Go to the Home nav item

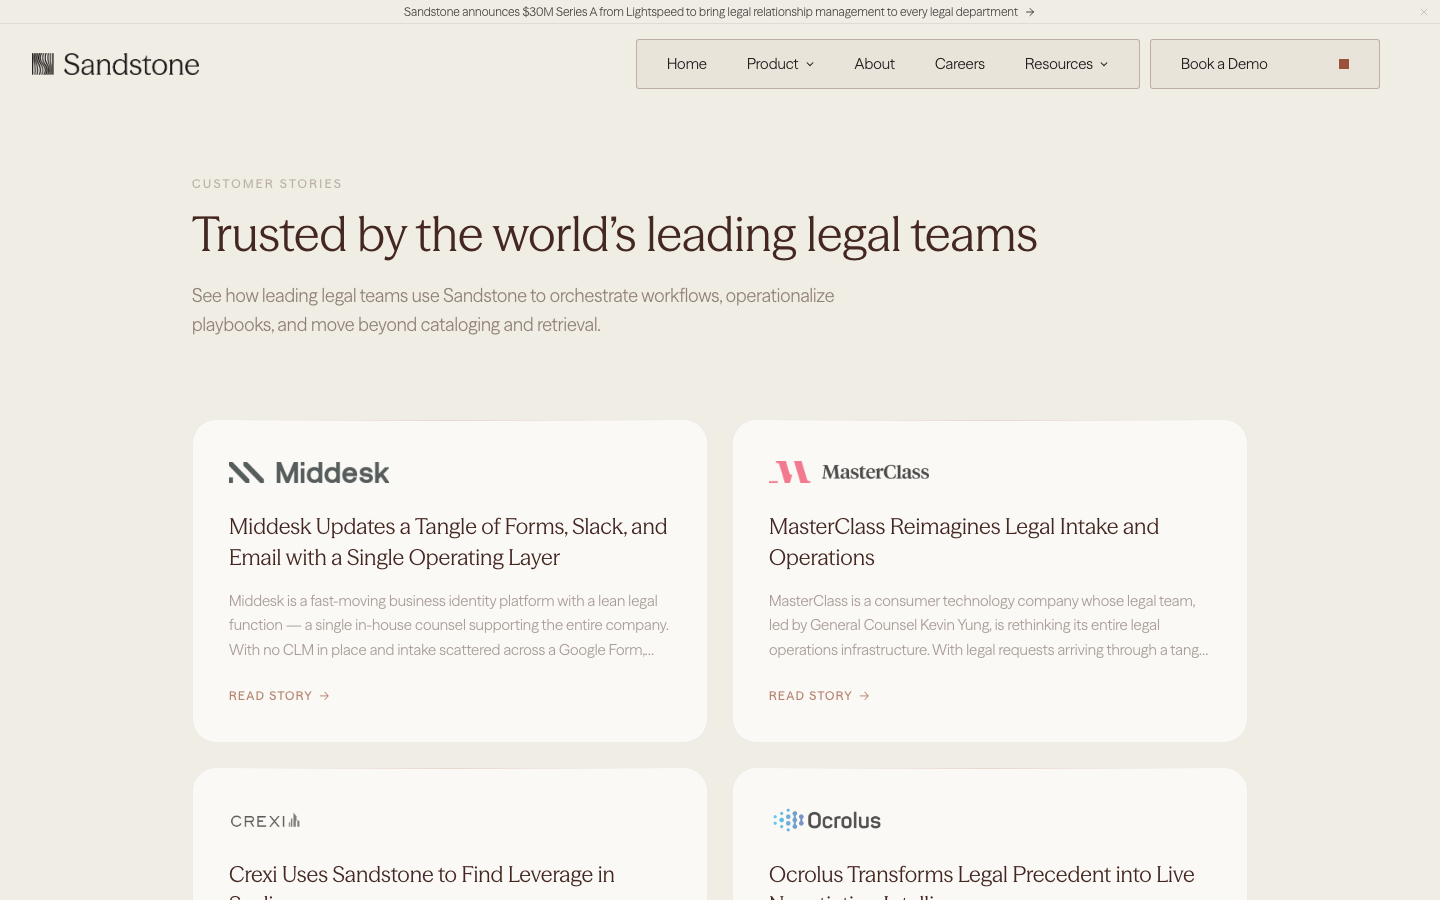[x=687, y=64]
